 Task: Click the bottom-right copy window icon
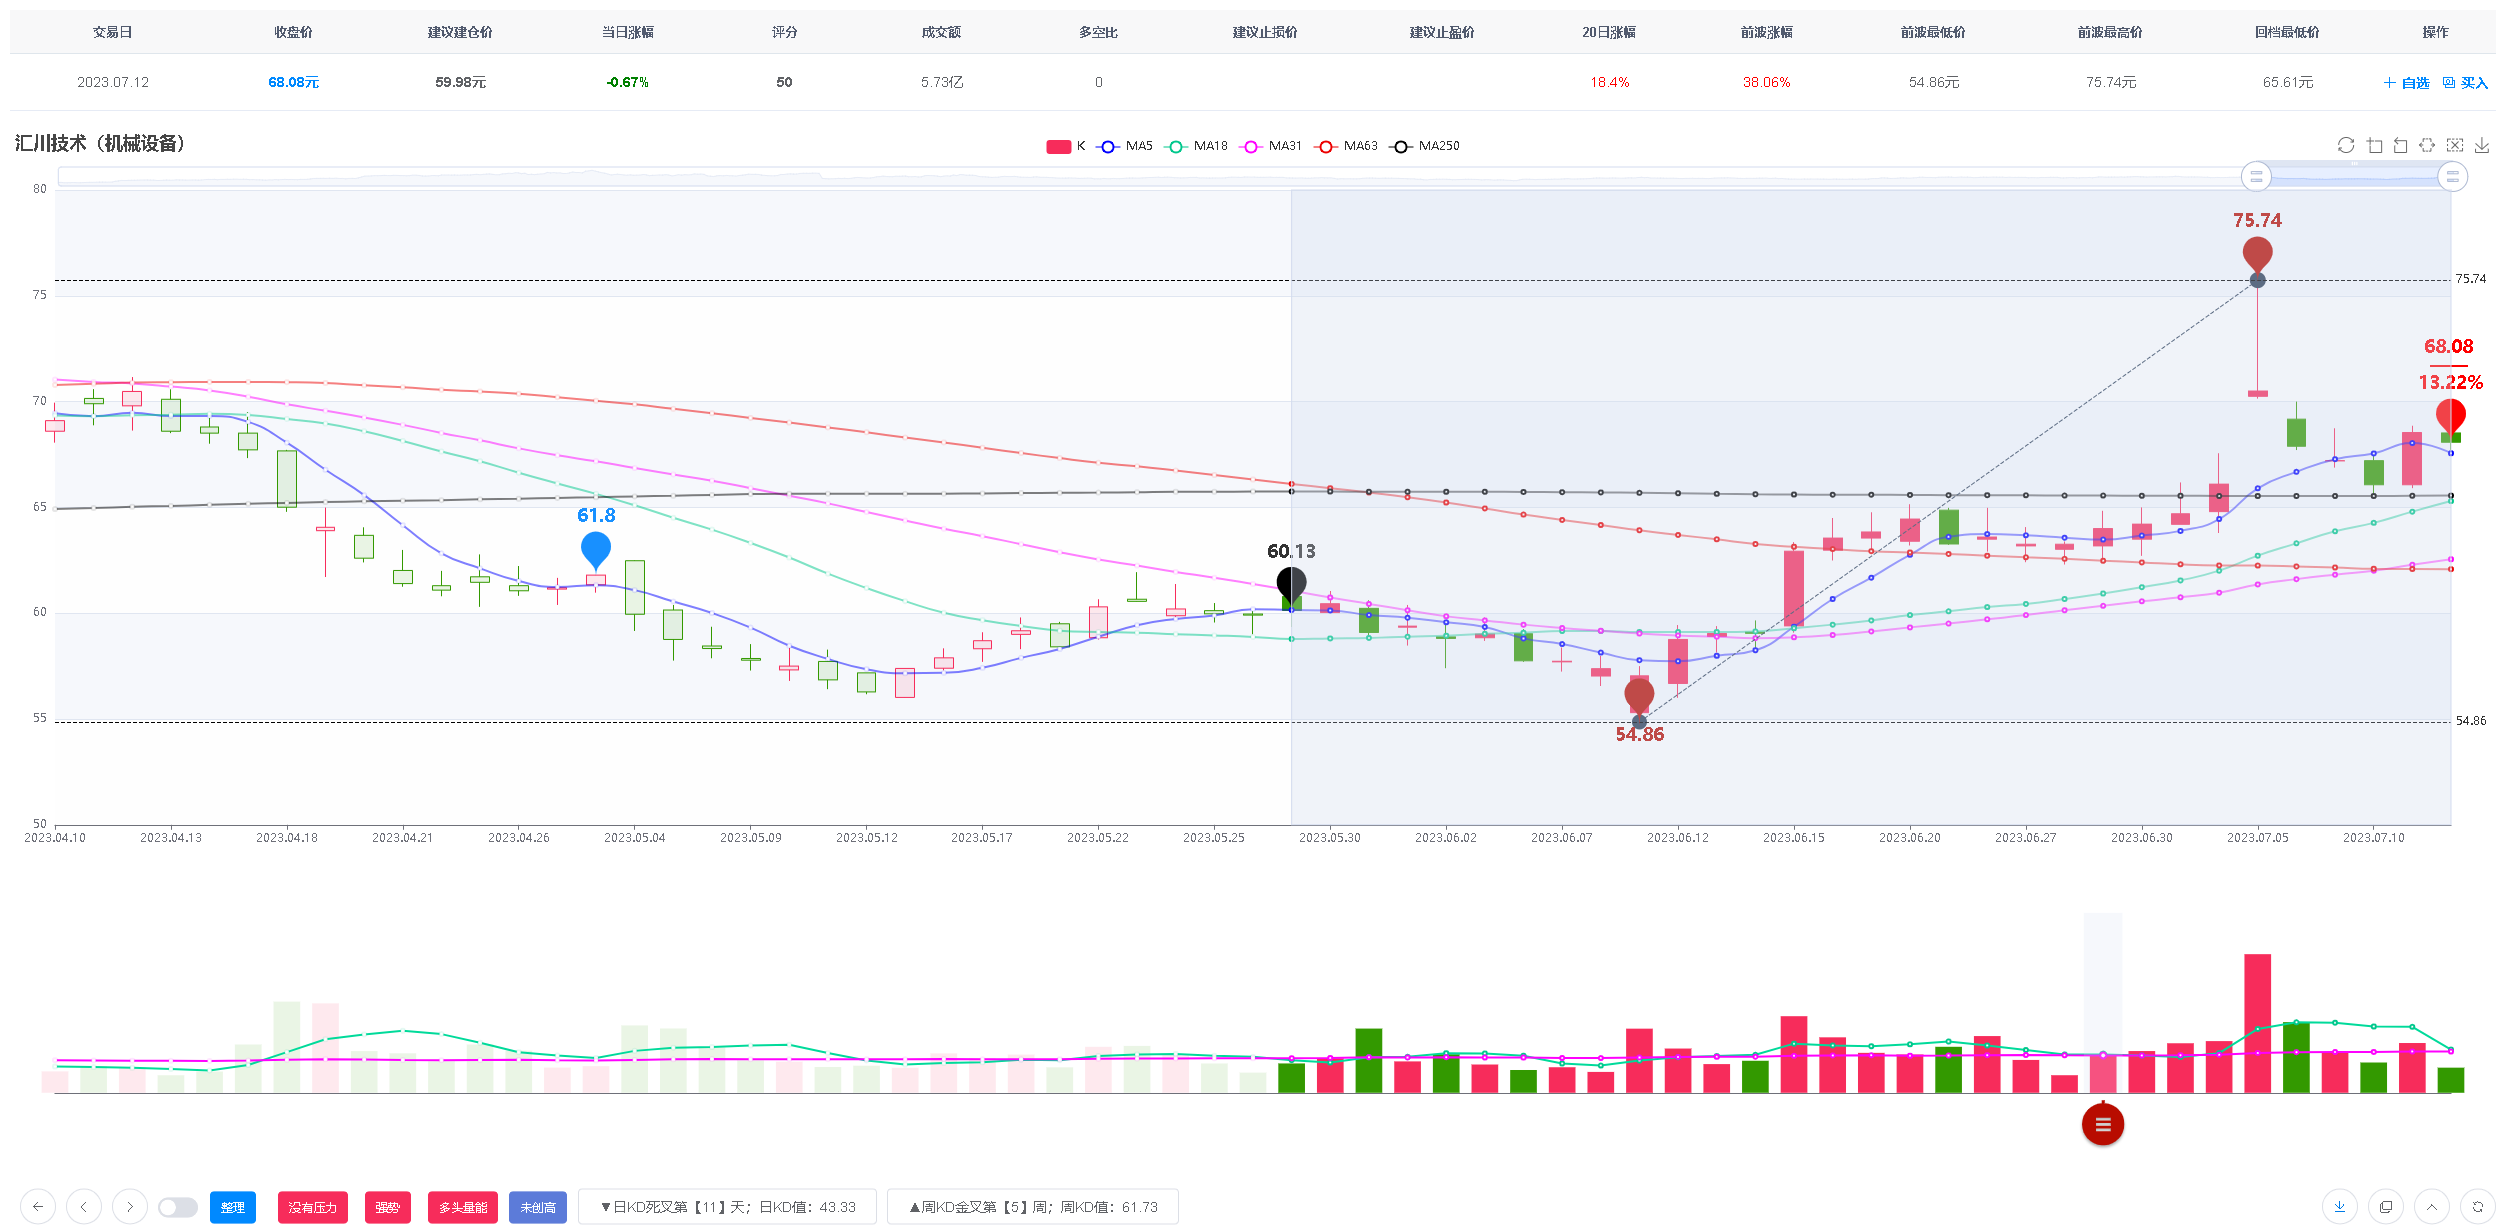tap(2386, 1207)
